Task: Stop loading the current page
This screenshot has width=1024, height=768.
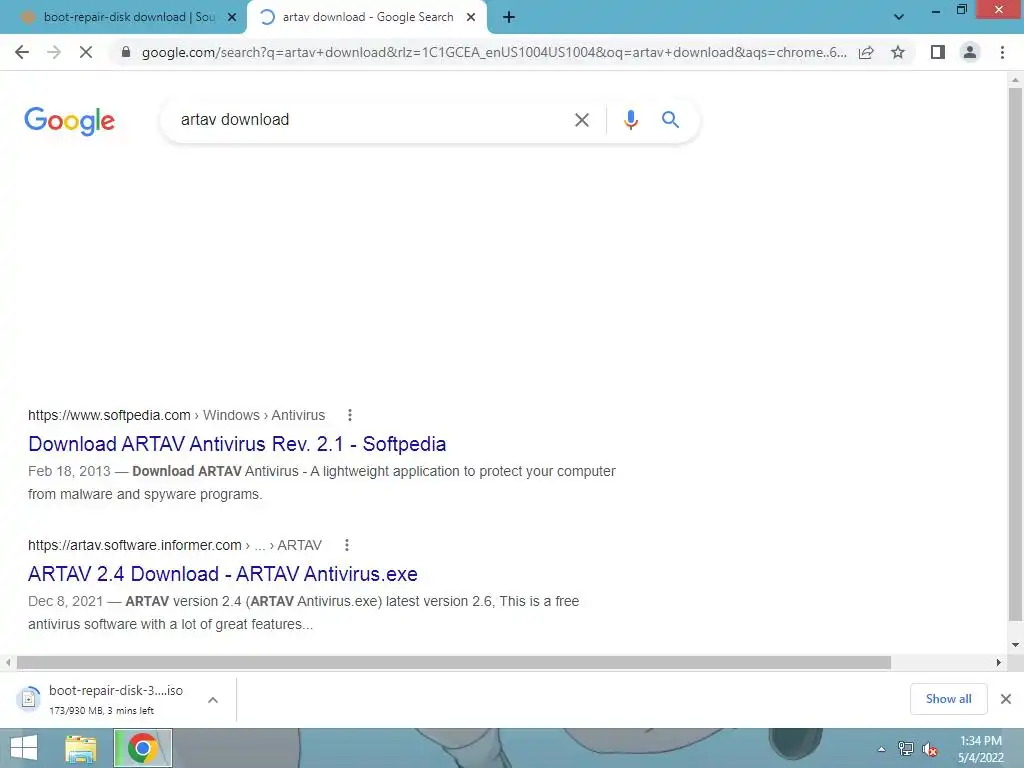Action: (86, 52)
